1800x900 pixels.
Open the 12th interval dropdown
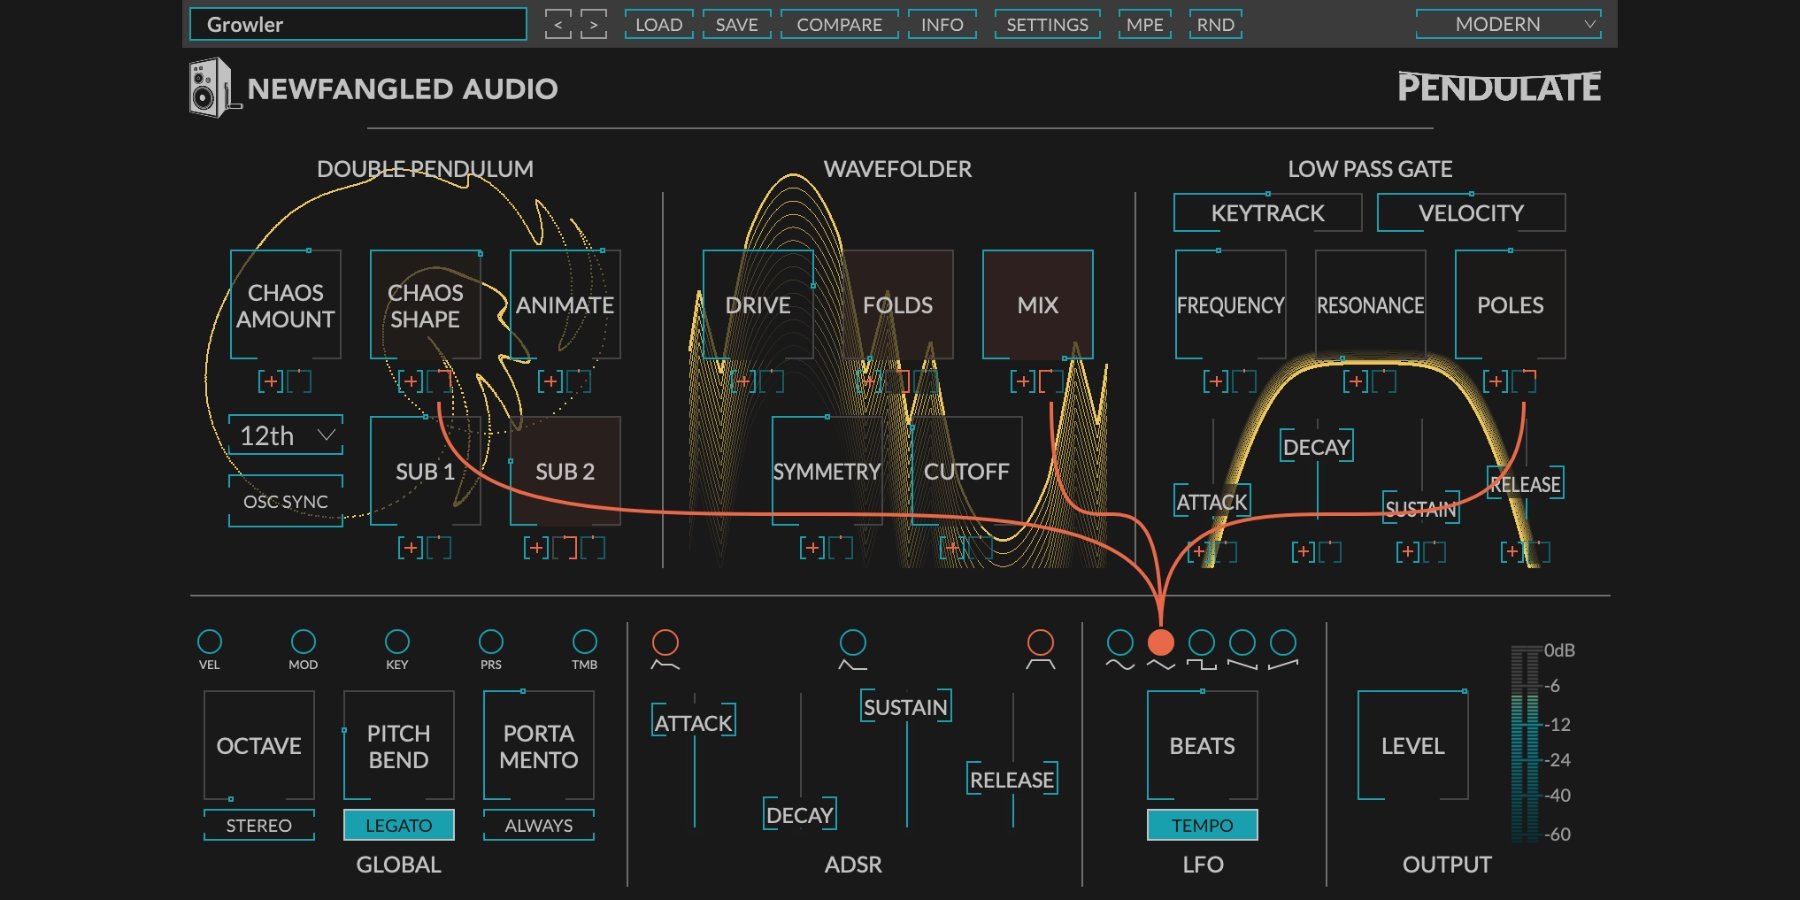pos(286,436)
